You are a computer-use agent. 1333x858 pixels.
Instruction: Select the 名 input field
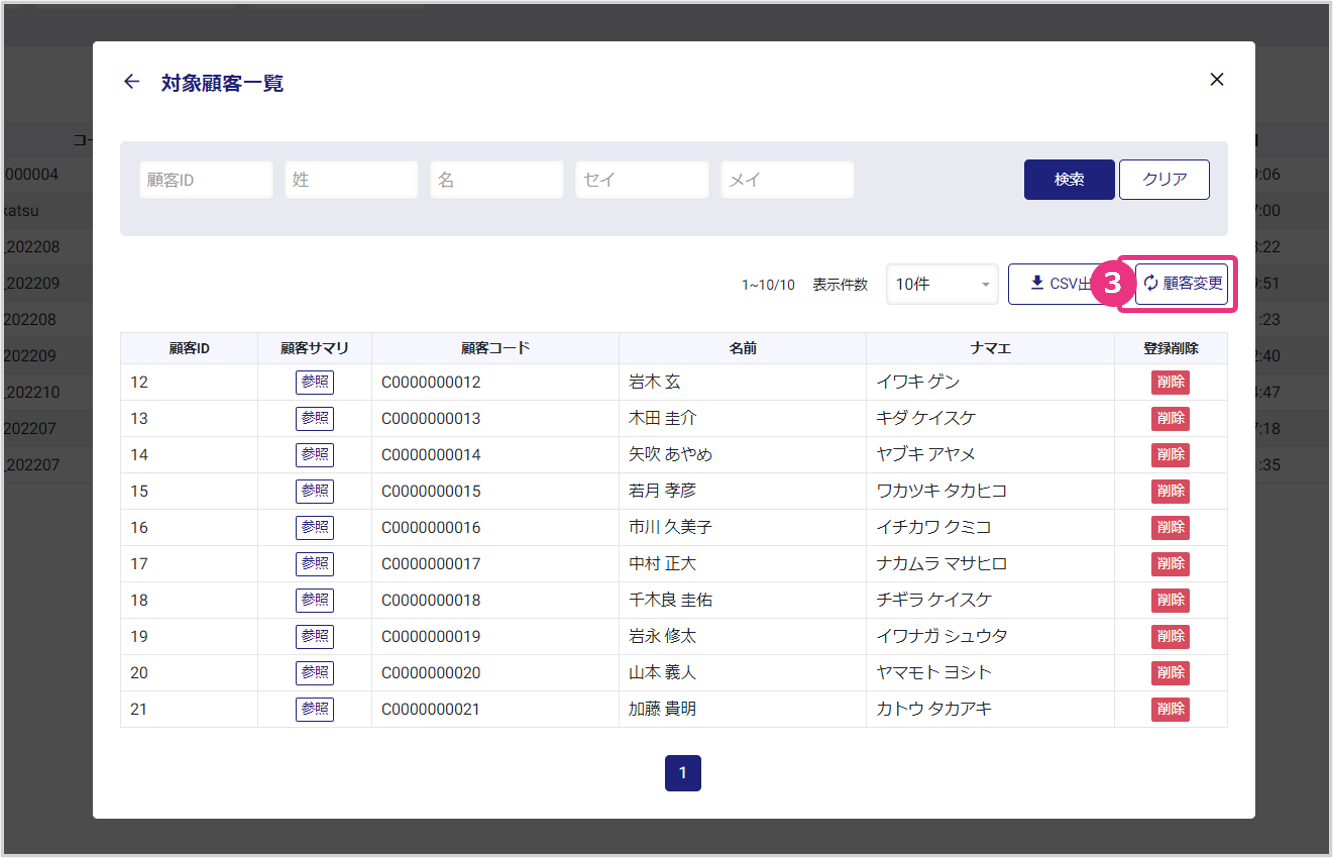click(496, 180)
